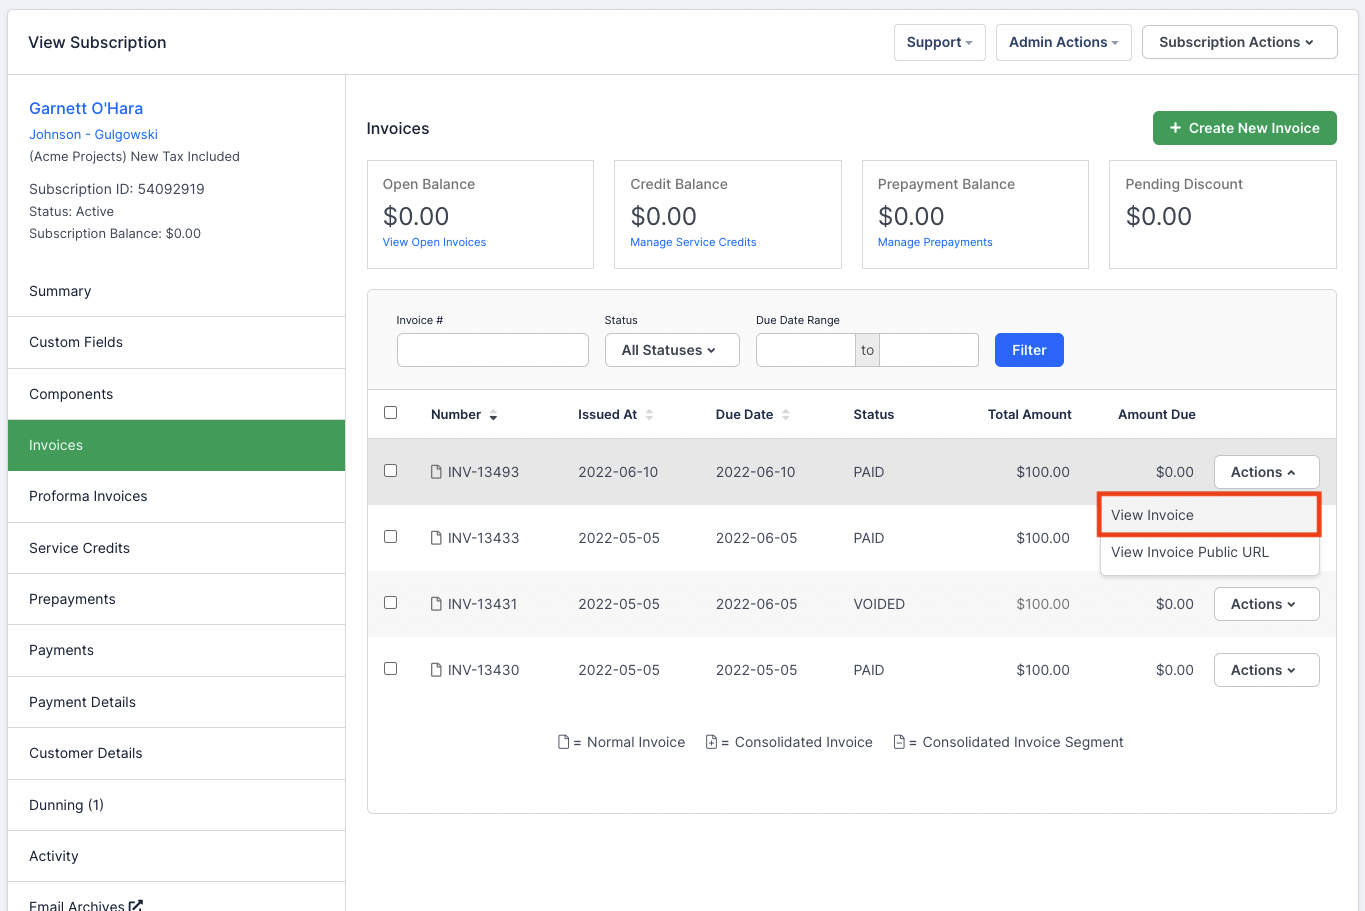Open the Manage Prepayments link

coord(934,242)
